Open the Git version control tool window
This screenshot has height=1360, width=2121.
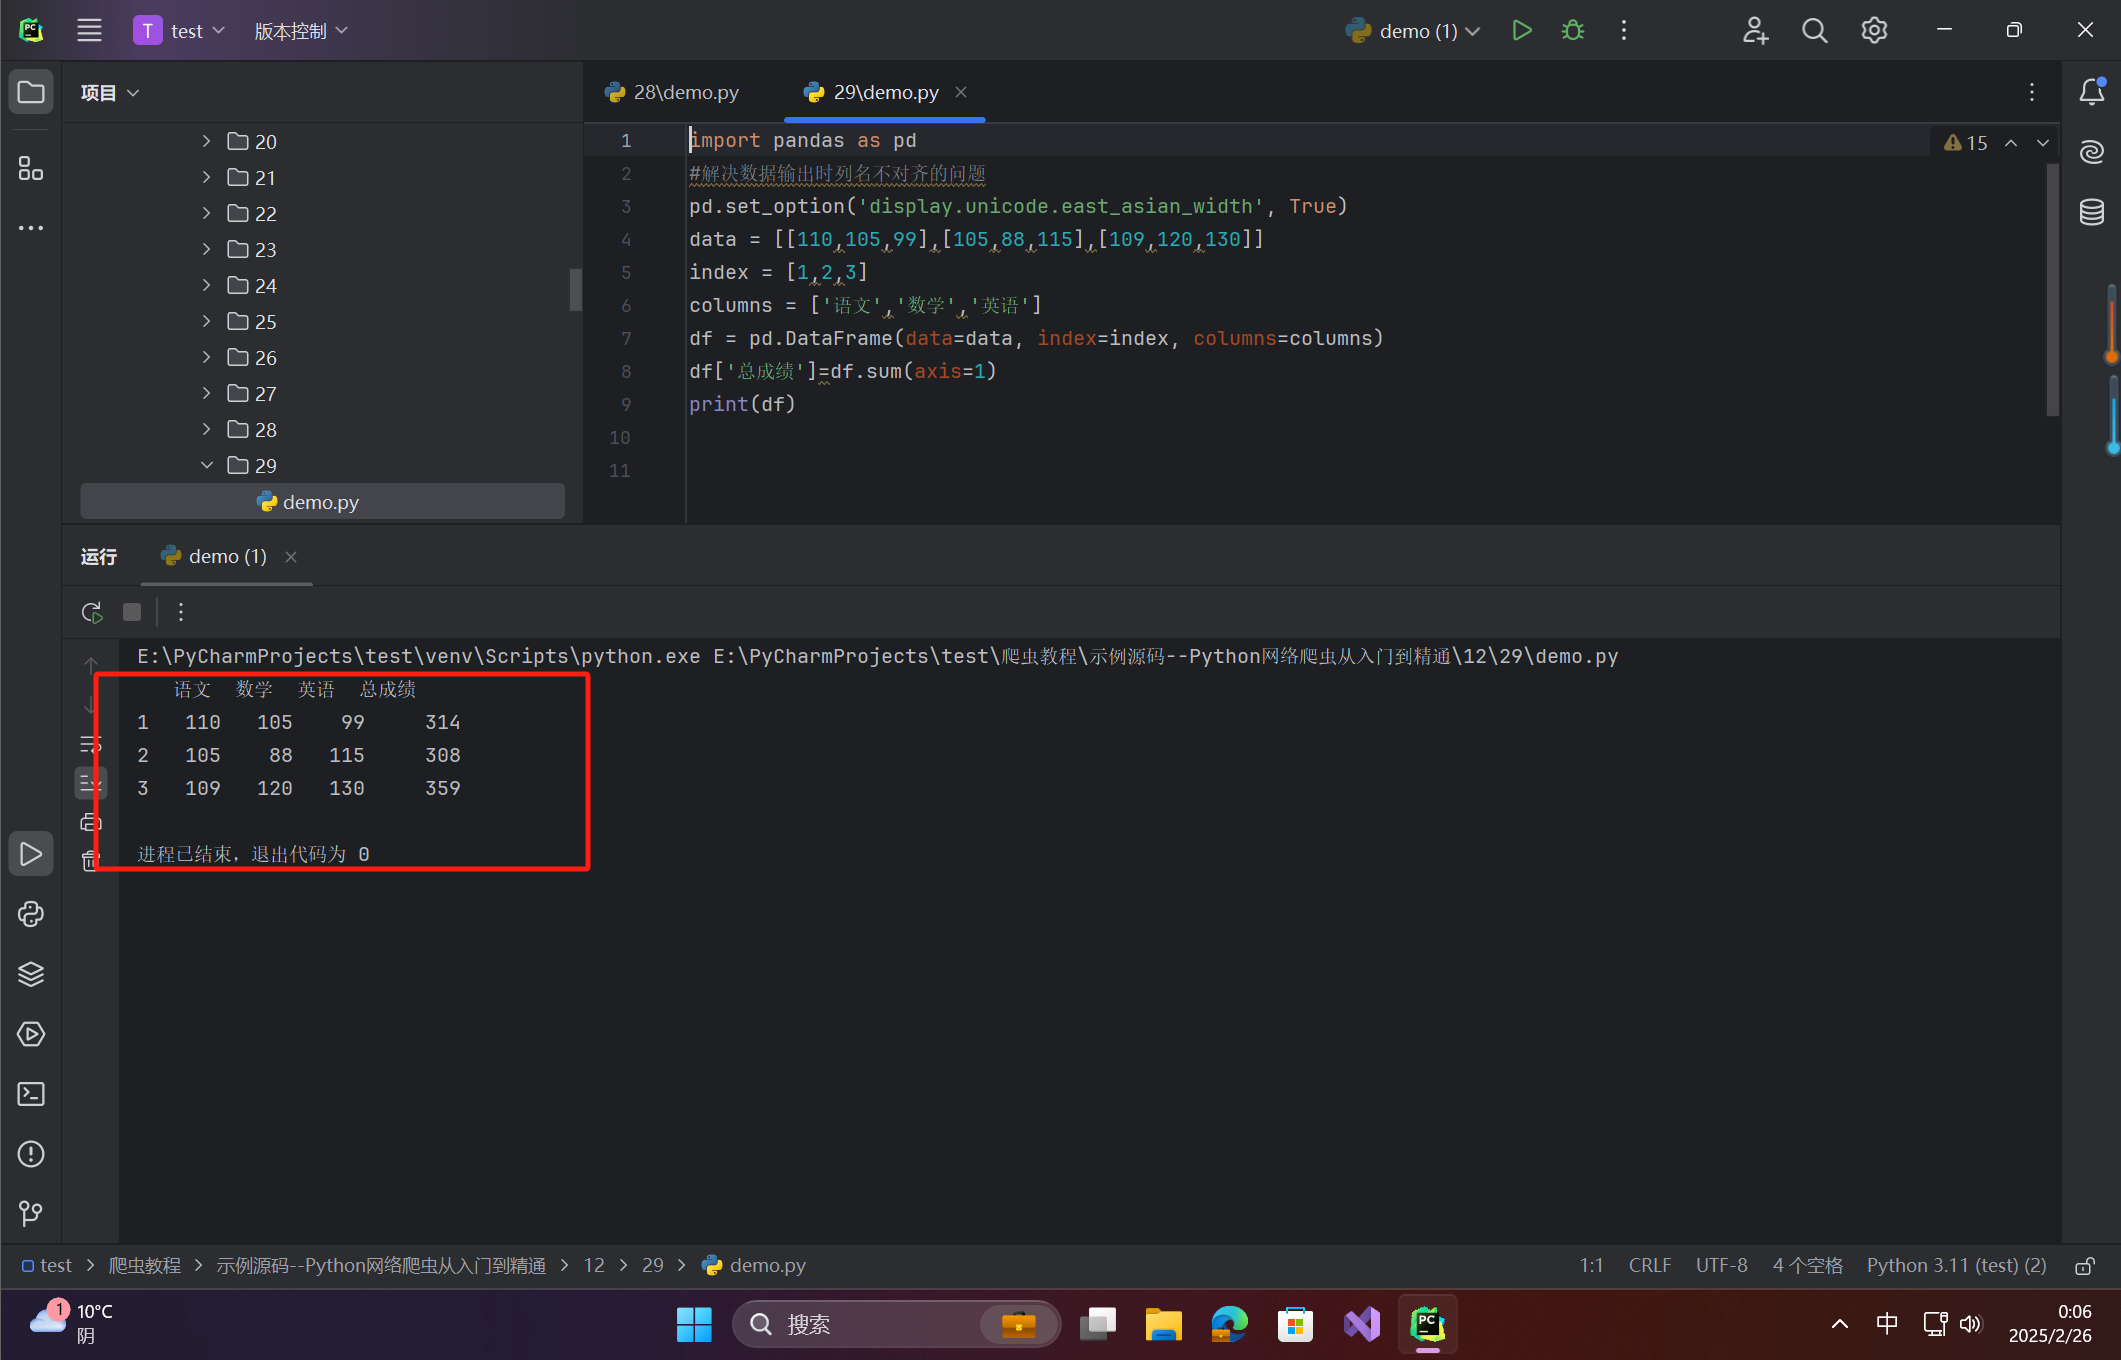click(x=31, y=1213)
